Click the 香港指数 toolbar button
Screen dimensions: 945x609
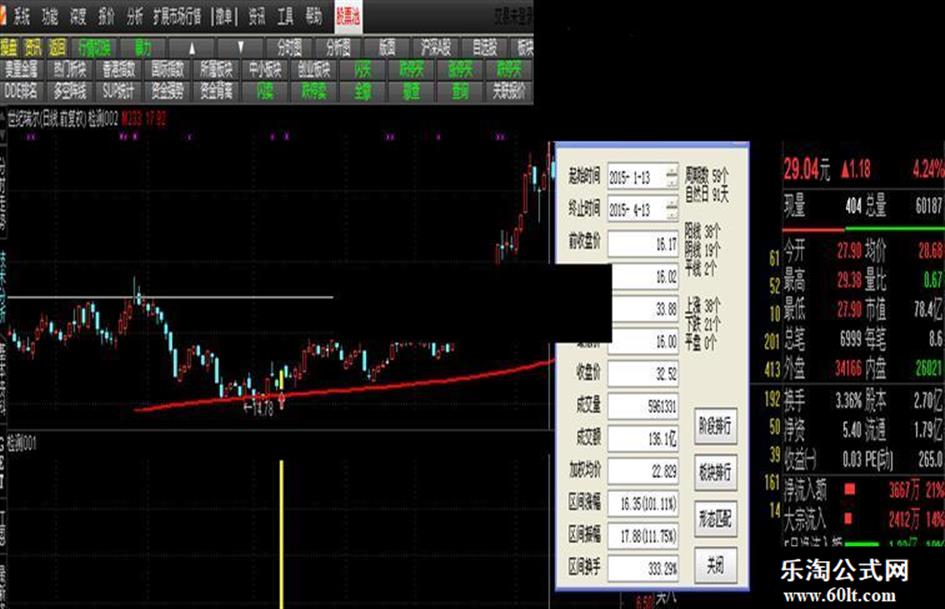click(x=119, y=69)
